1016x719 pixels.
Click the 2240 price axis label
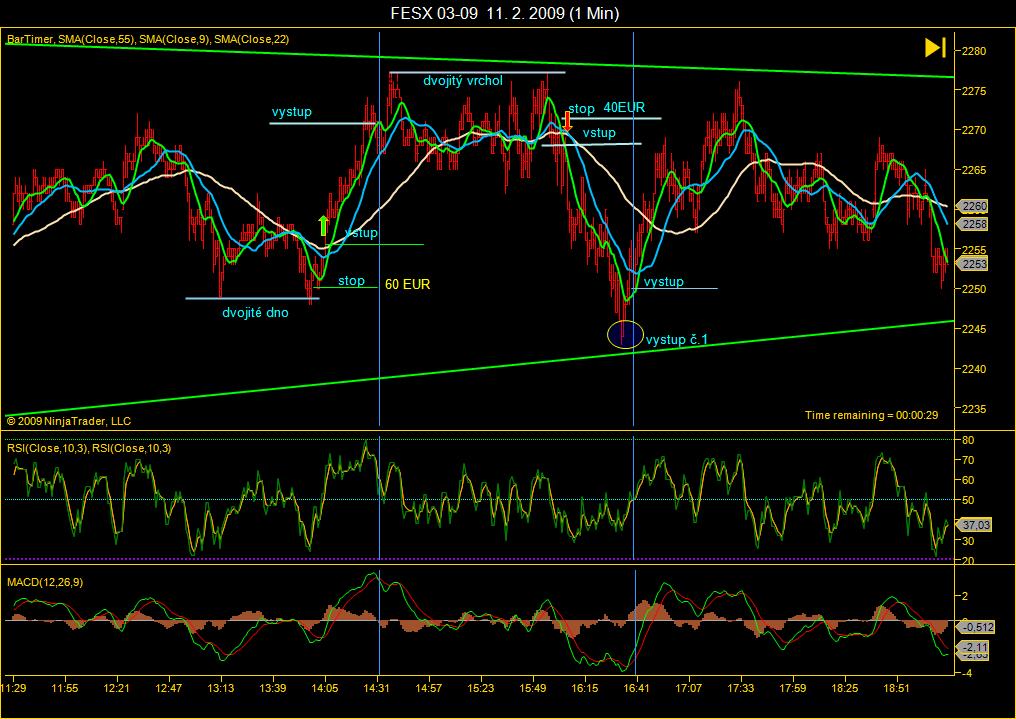click(x=974, y=369)
